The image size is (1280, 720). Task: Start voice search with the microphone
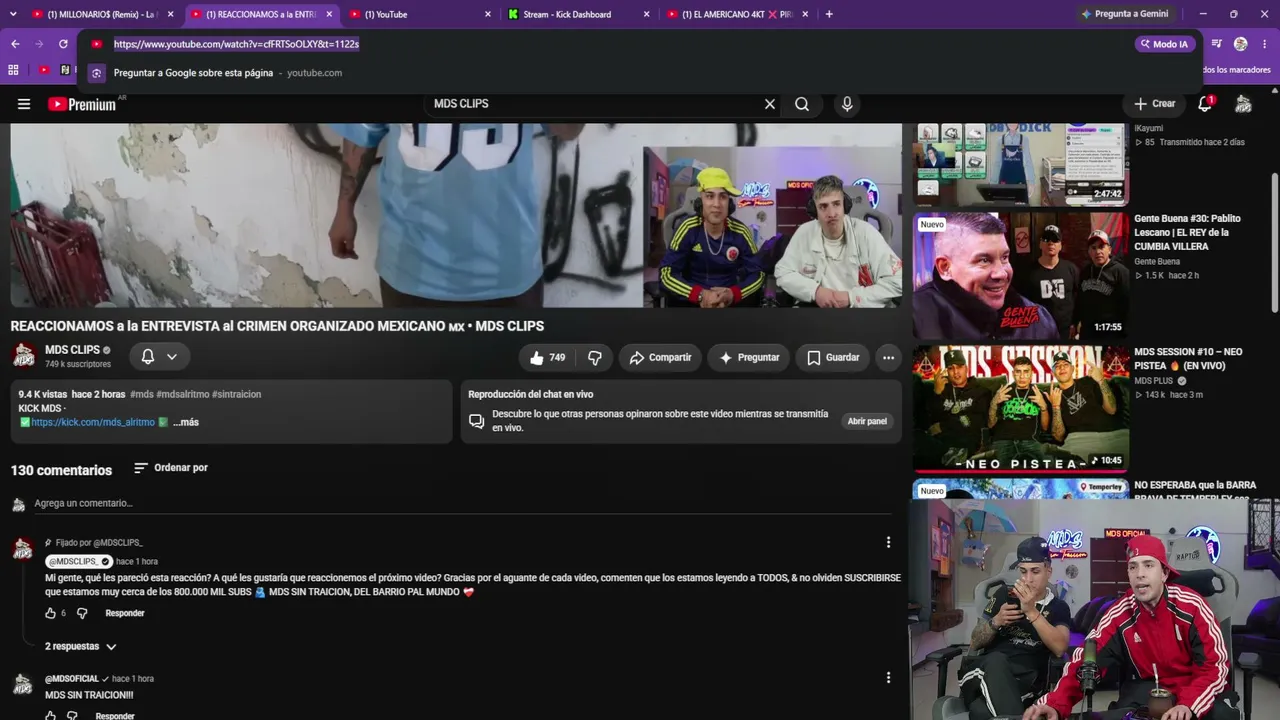[x=847, y=104]
